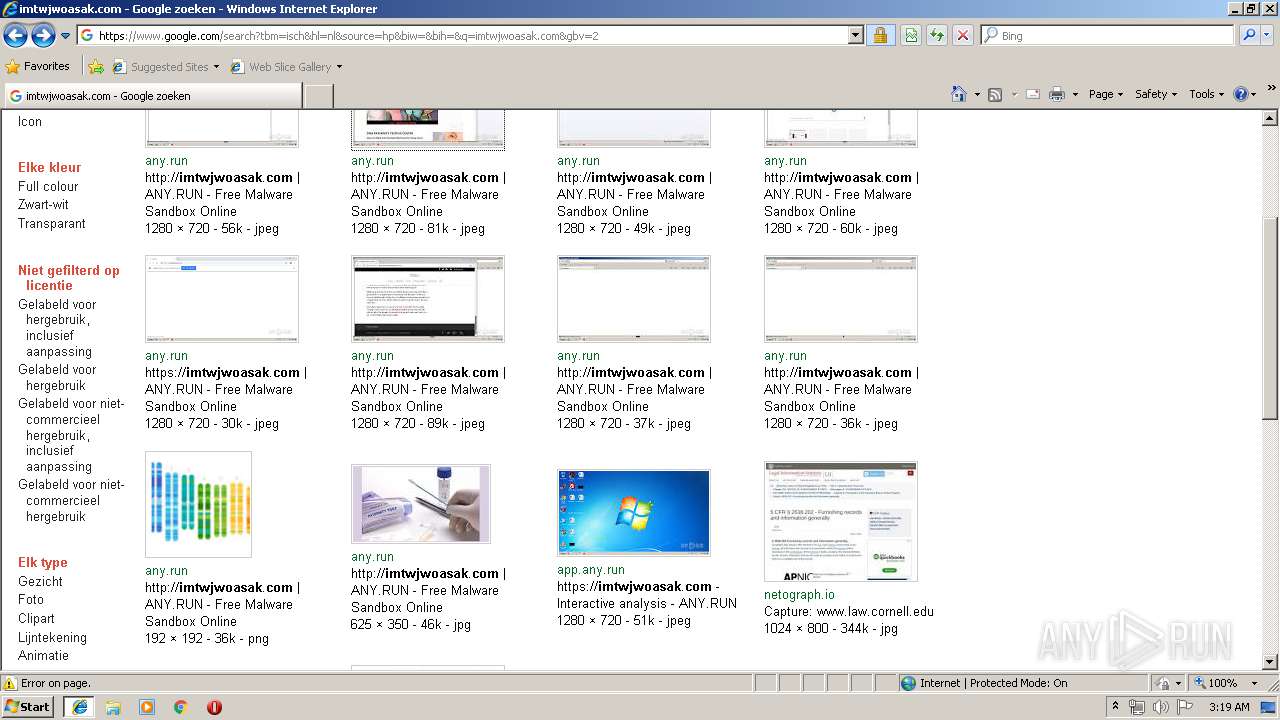The image size is (1280, 720).
Task: Stop loading with the red X icon
Action: tap(963, 35)
